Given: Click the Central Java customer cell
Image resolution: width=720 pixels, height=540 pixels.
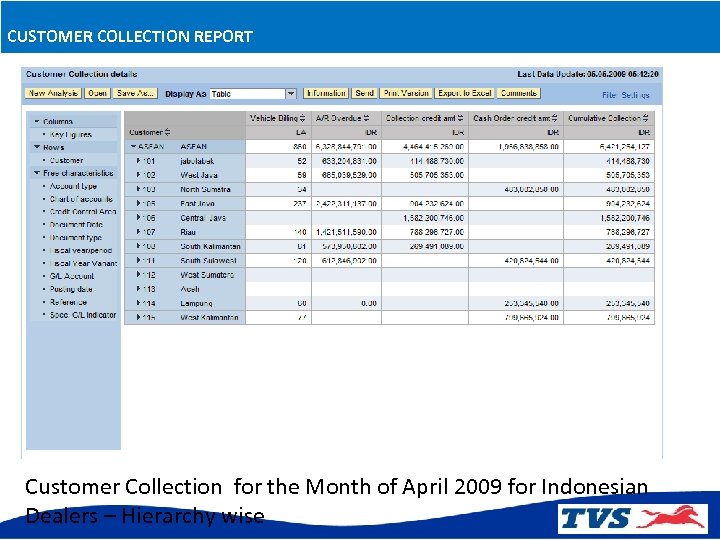Looking at the screenshot, I should [203, 218].
